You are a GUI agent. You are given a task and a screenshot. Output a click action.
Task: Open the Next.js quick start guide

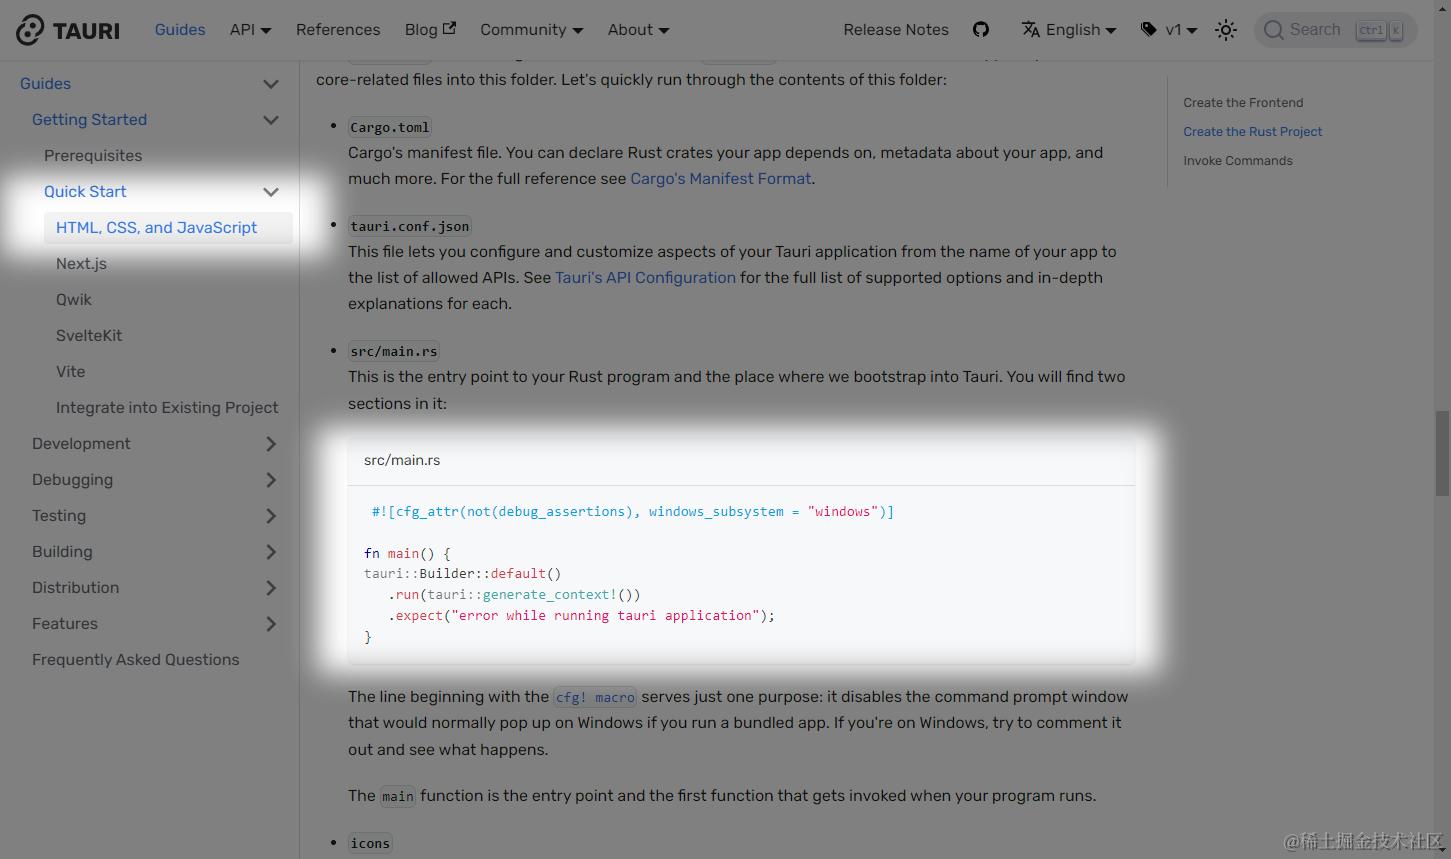pos(81,264)
